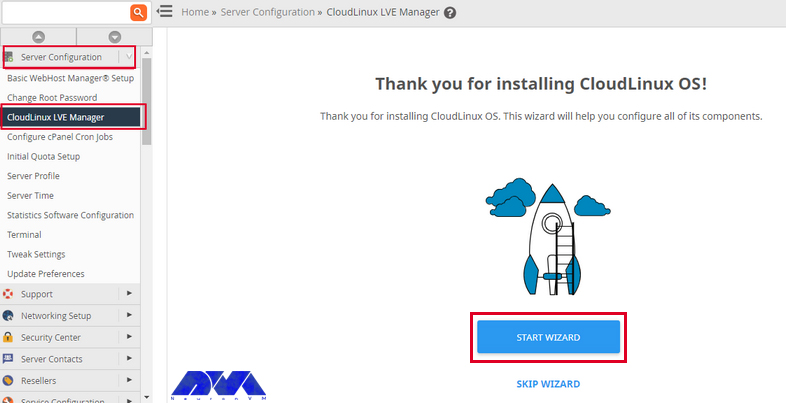The image size is (786, 403).
Task: Expand the Support section arrow
Action: pyautogui.click(x=129, y=294)
